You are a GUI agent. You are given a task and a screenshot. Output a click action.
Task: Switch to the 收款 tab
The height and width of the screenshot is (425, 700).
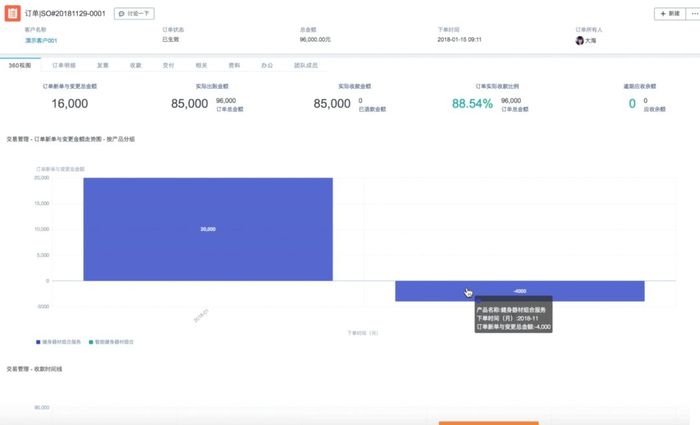point(136,65)
